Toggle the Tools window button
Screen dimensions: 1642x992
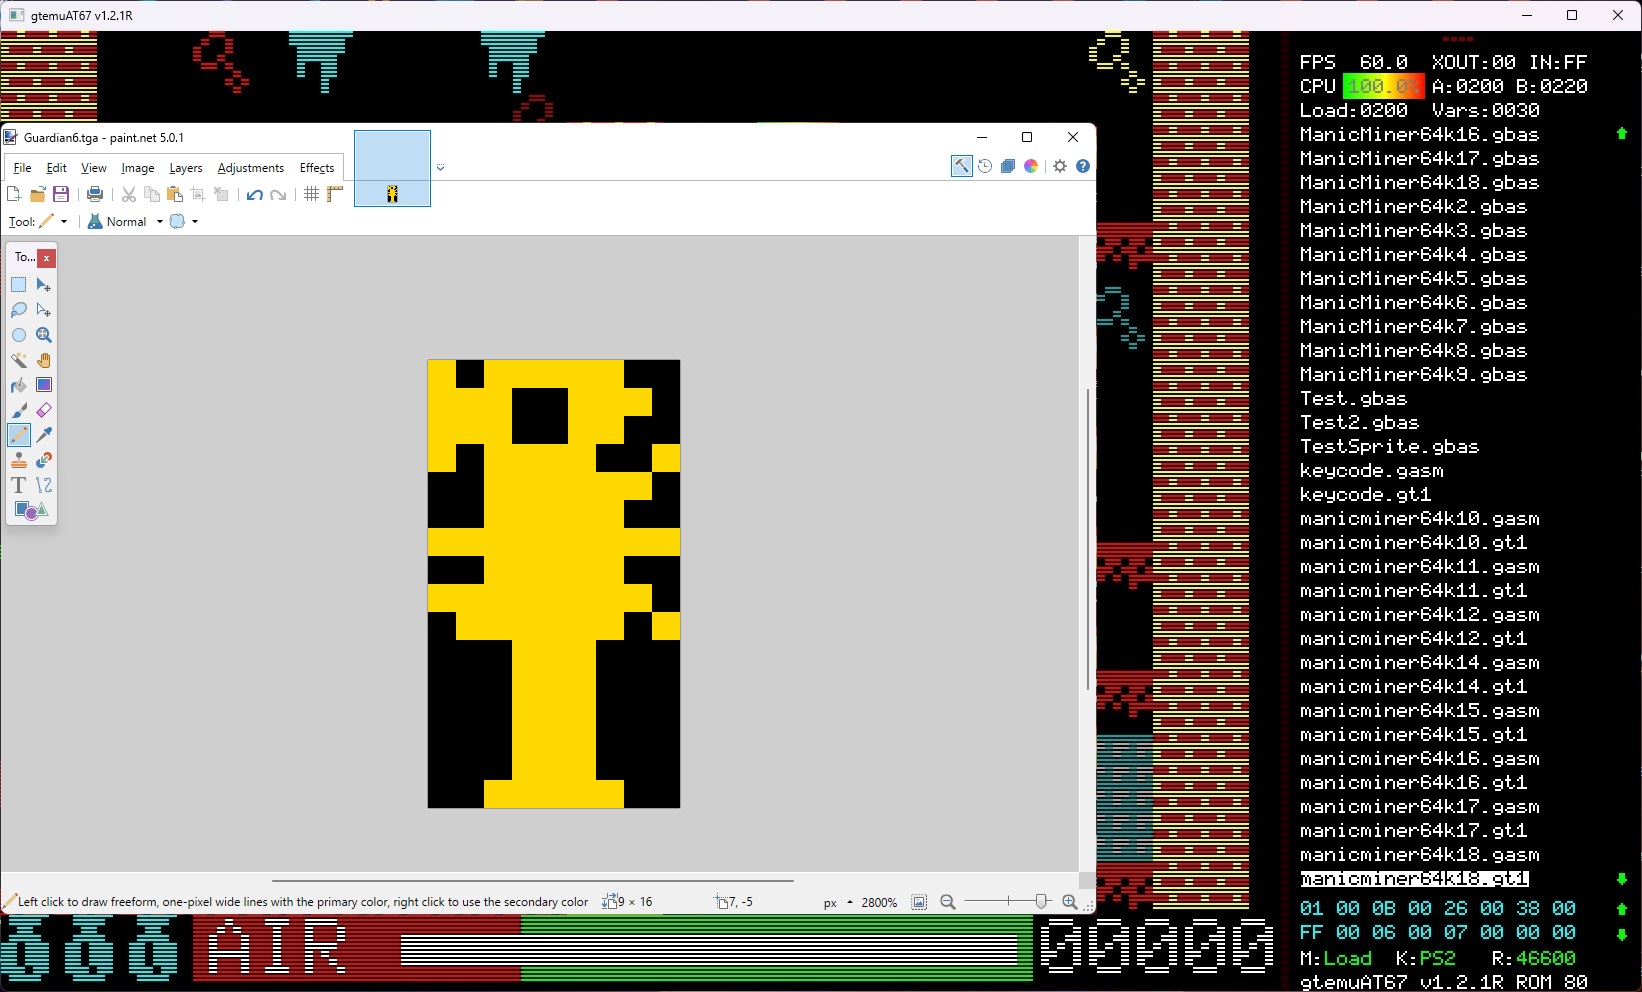coord(961,166)
